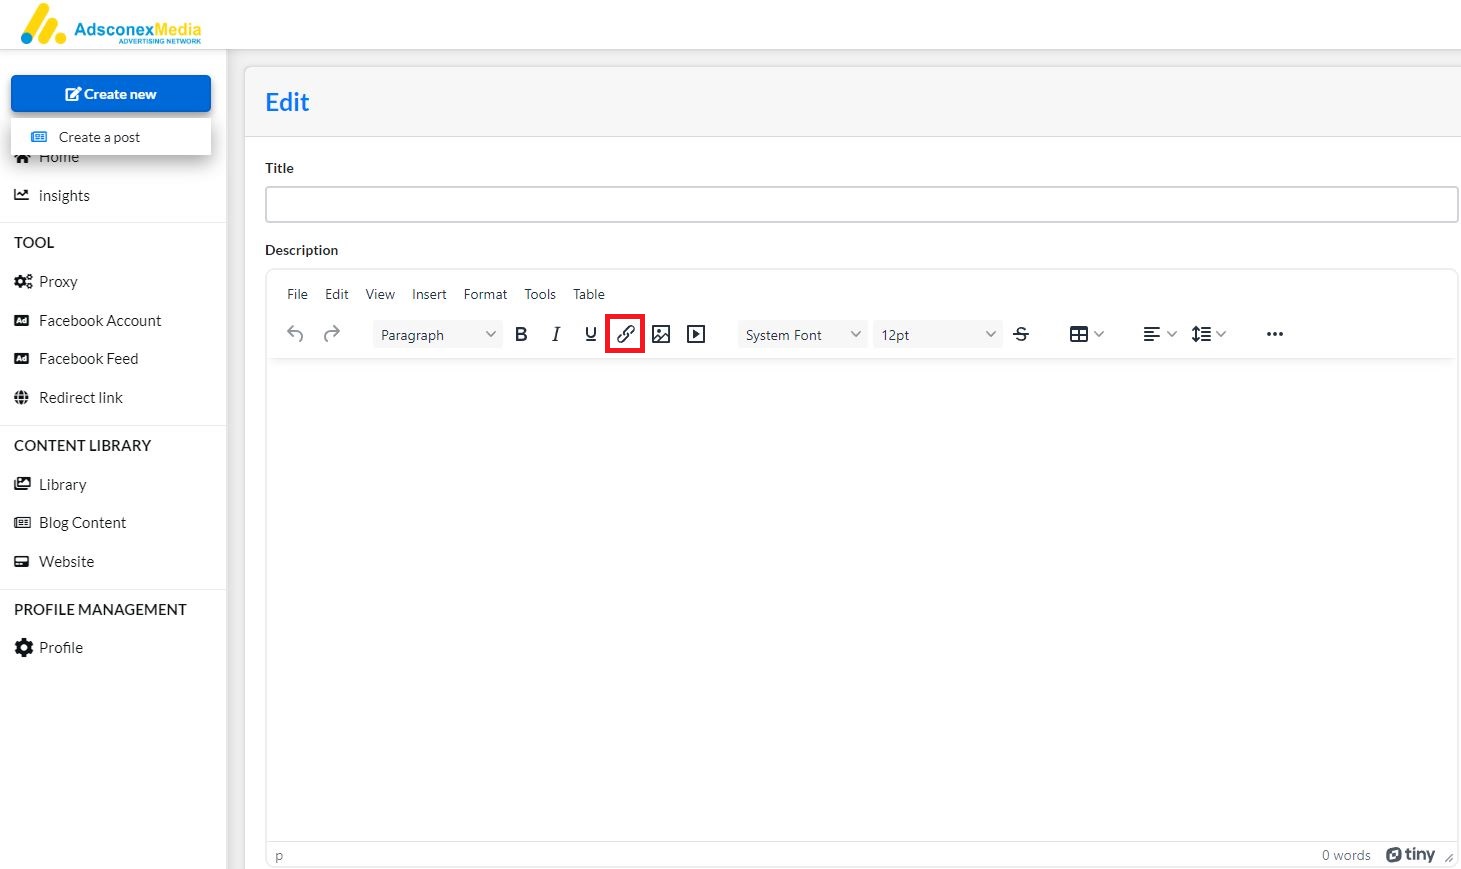The image size is (1461, 869).
Task: Click the Insert image toolbar icon
Action: [661, 334]
